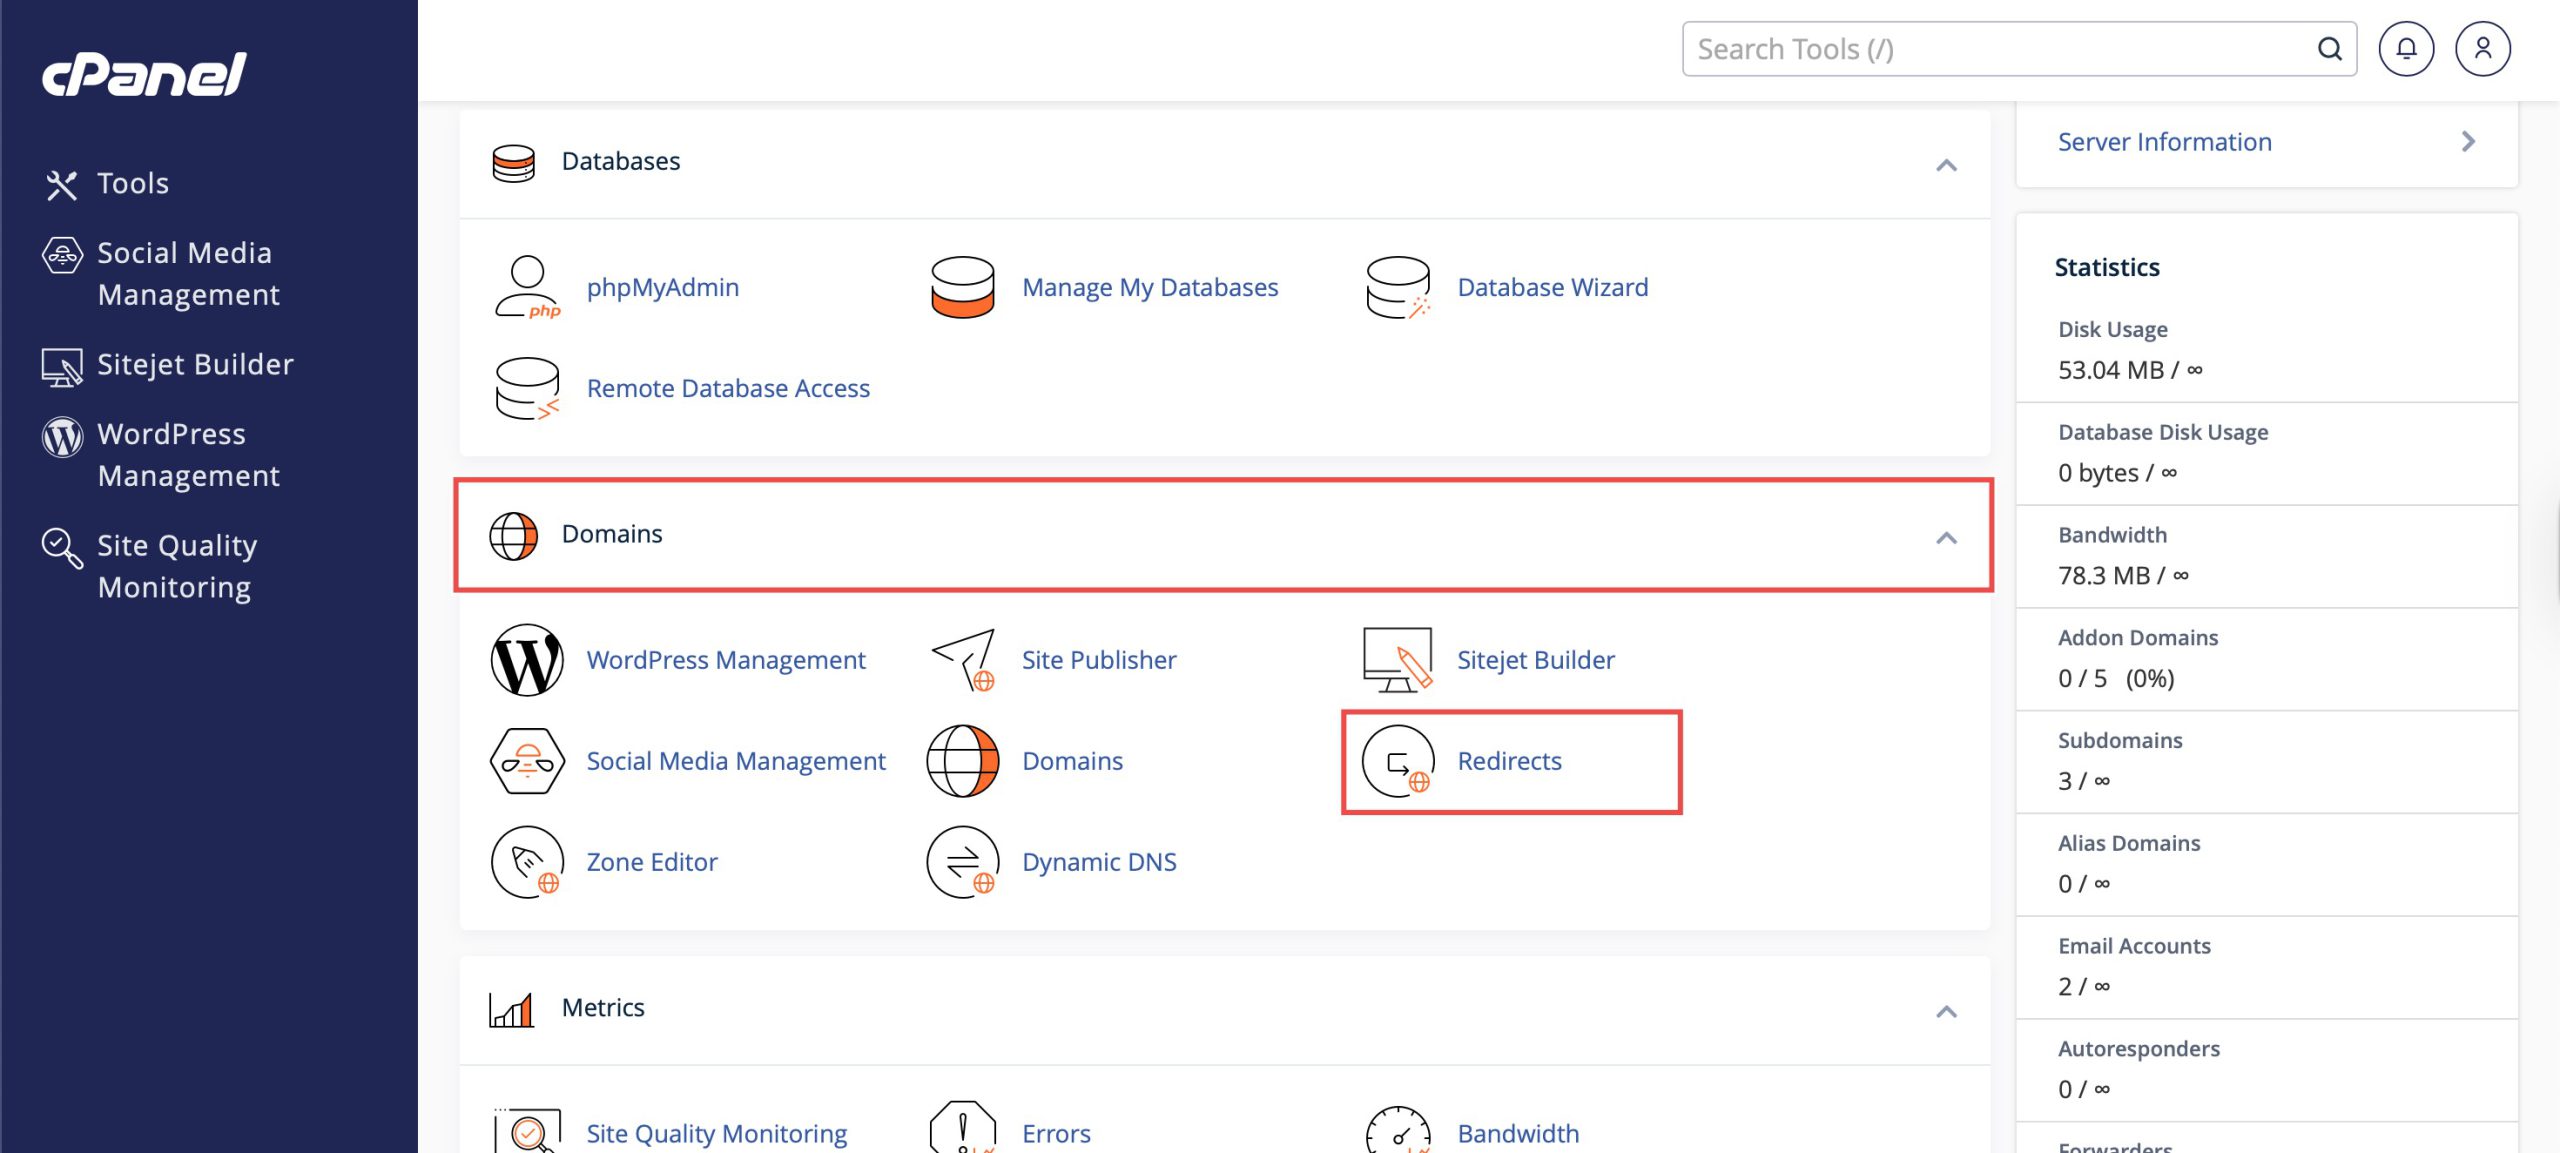
Task: Click the Dynamic DNS icon
Action: (x=962, y=862)
